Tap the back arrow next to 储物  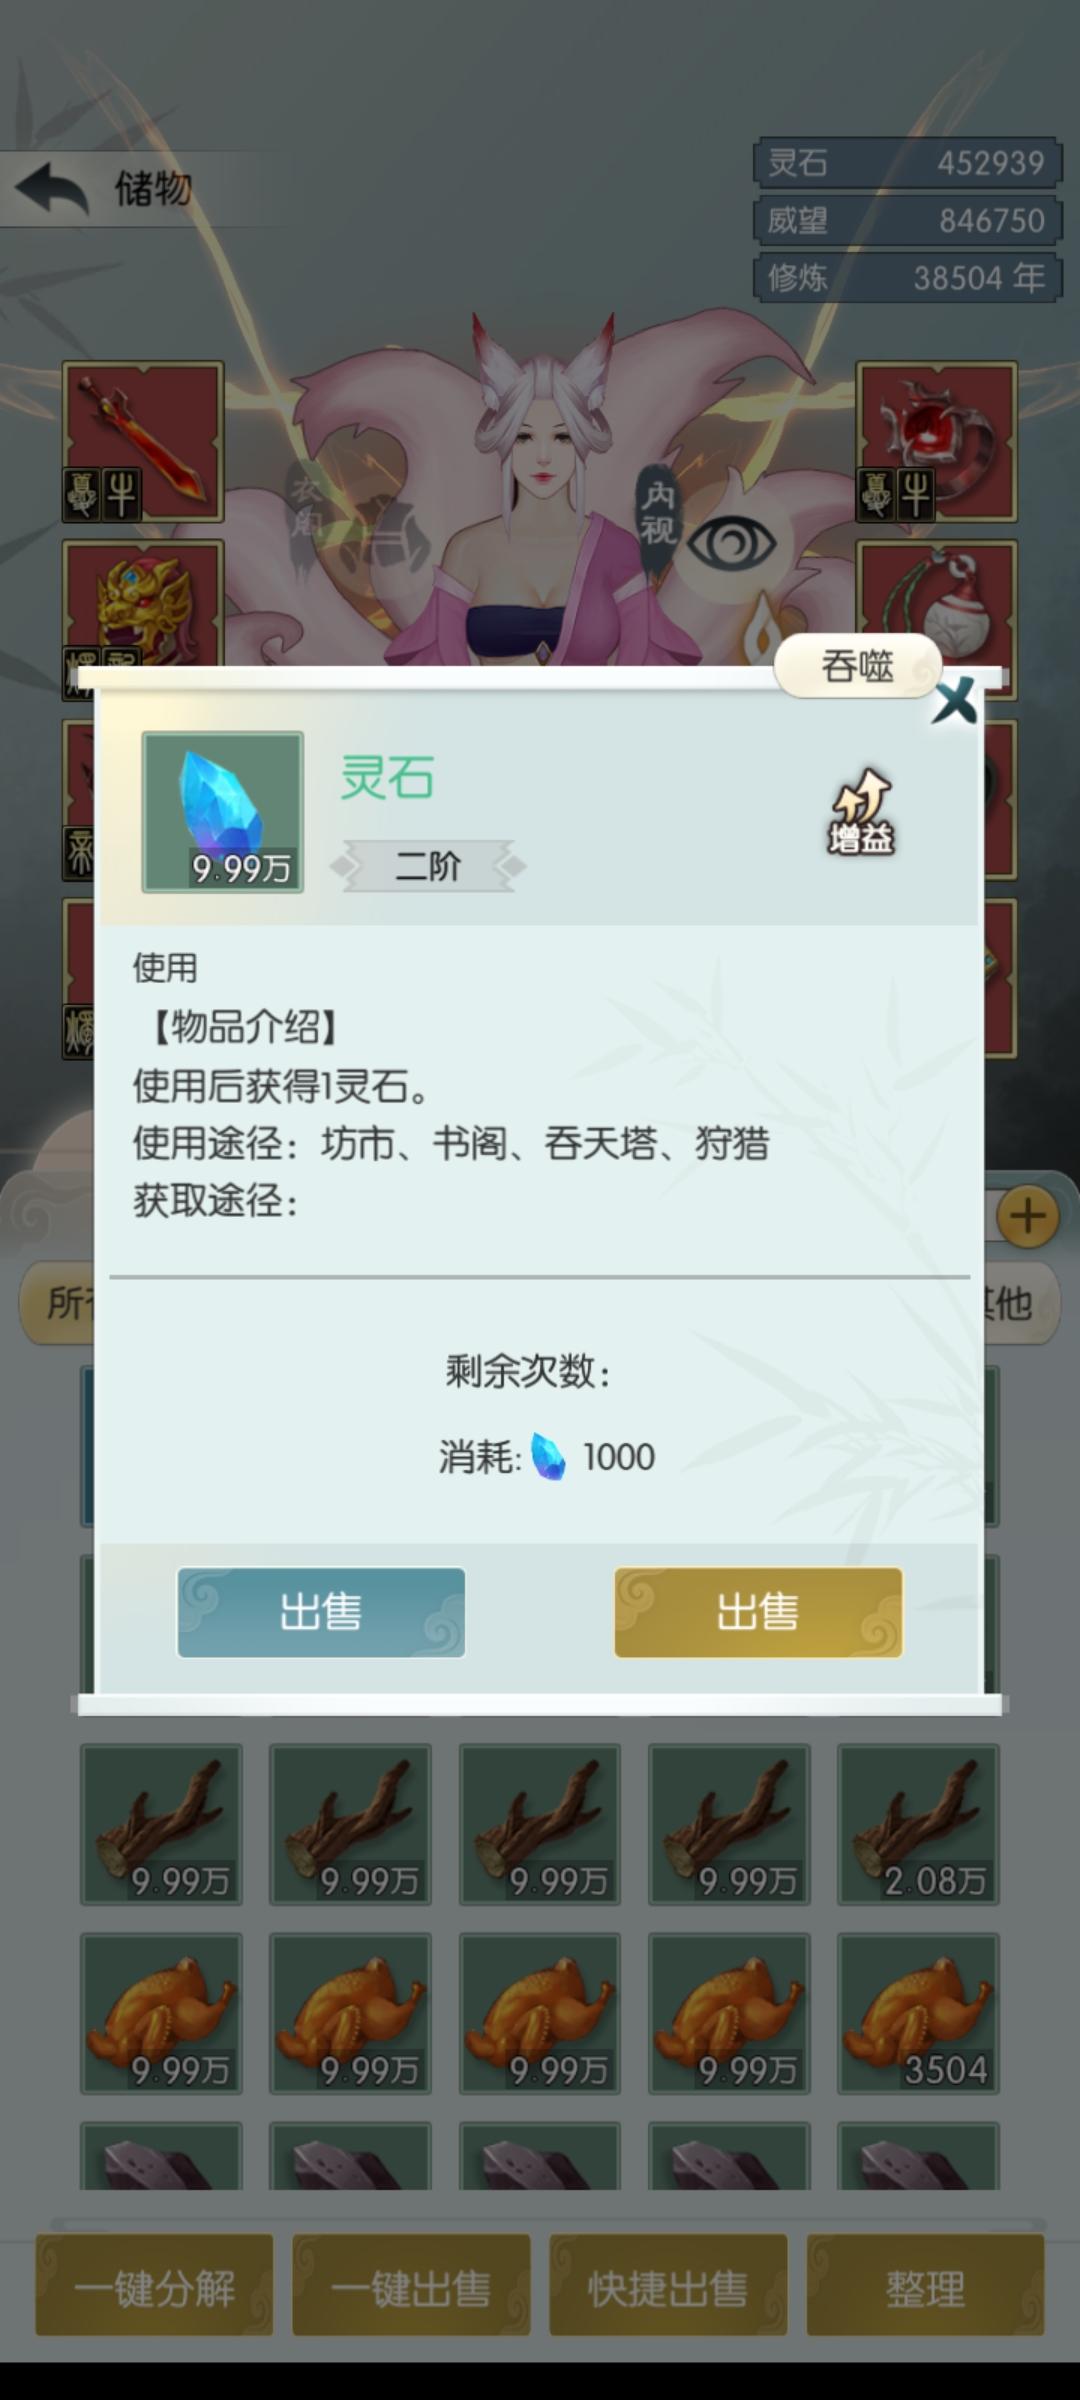click(x=52, y=189)
